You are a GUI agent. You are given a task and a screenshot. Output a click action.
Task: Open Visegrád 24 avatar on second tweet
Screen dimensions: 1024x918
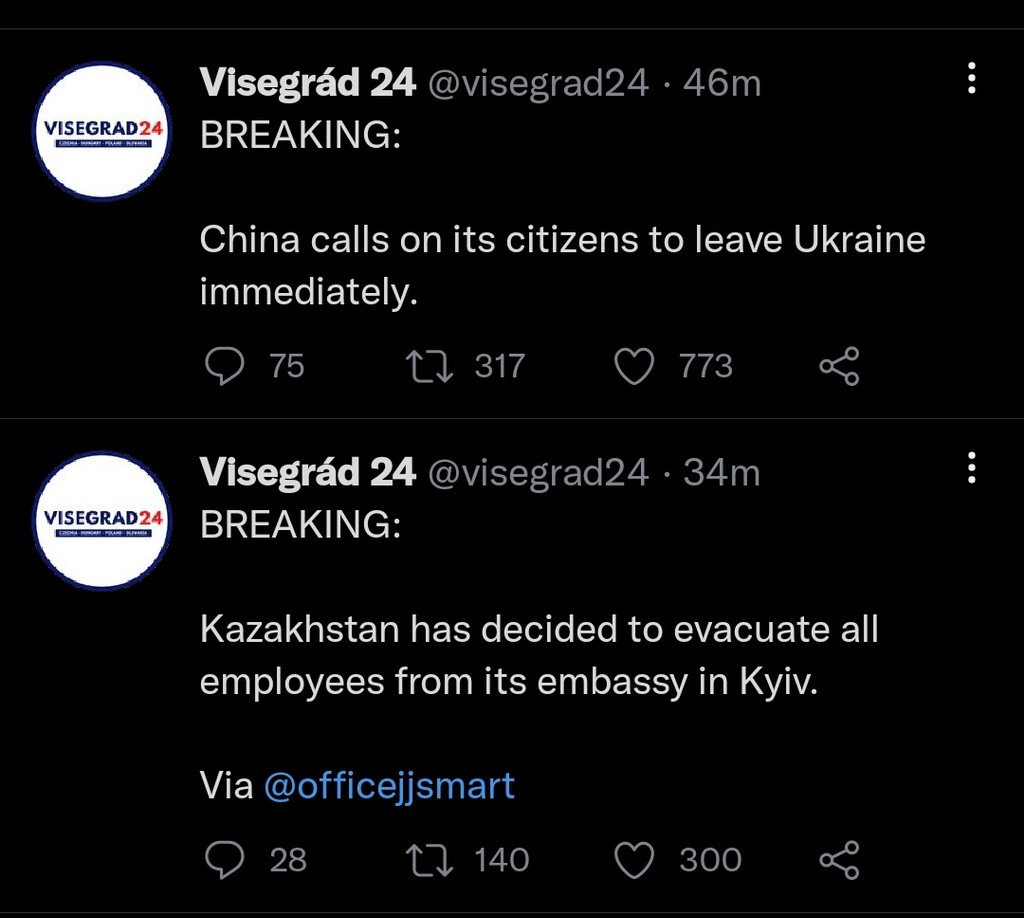click(102, 520)
